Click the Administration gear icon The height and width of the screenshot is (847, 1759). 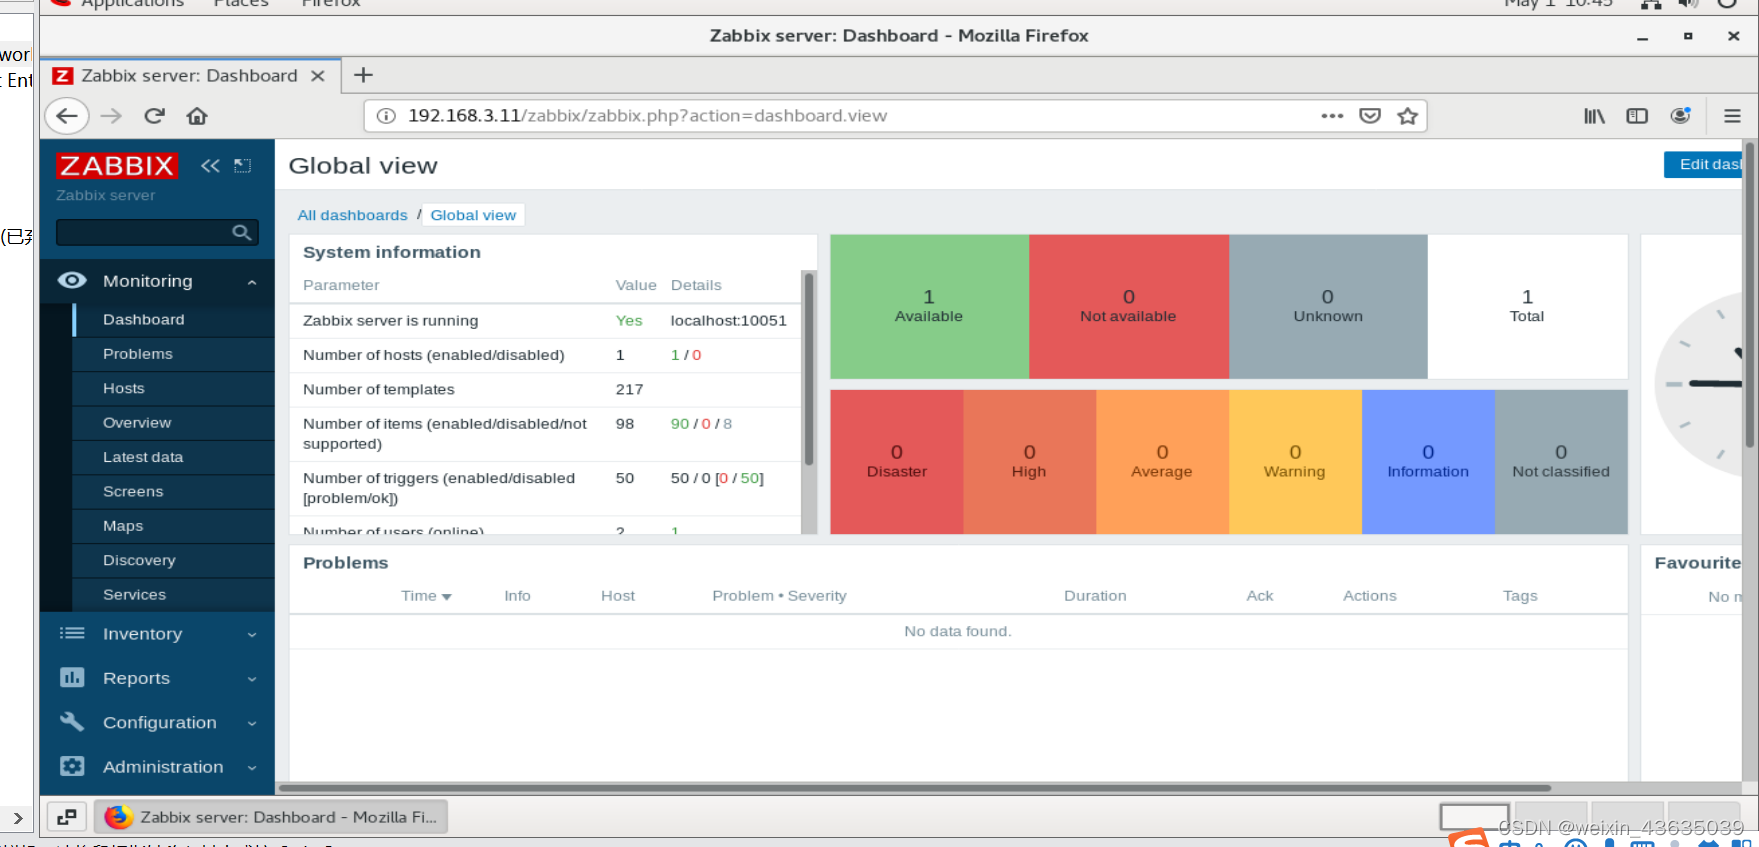[72, 766]
